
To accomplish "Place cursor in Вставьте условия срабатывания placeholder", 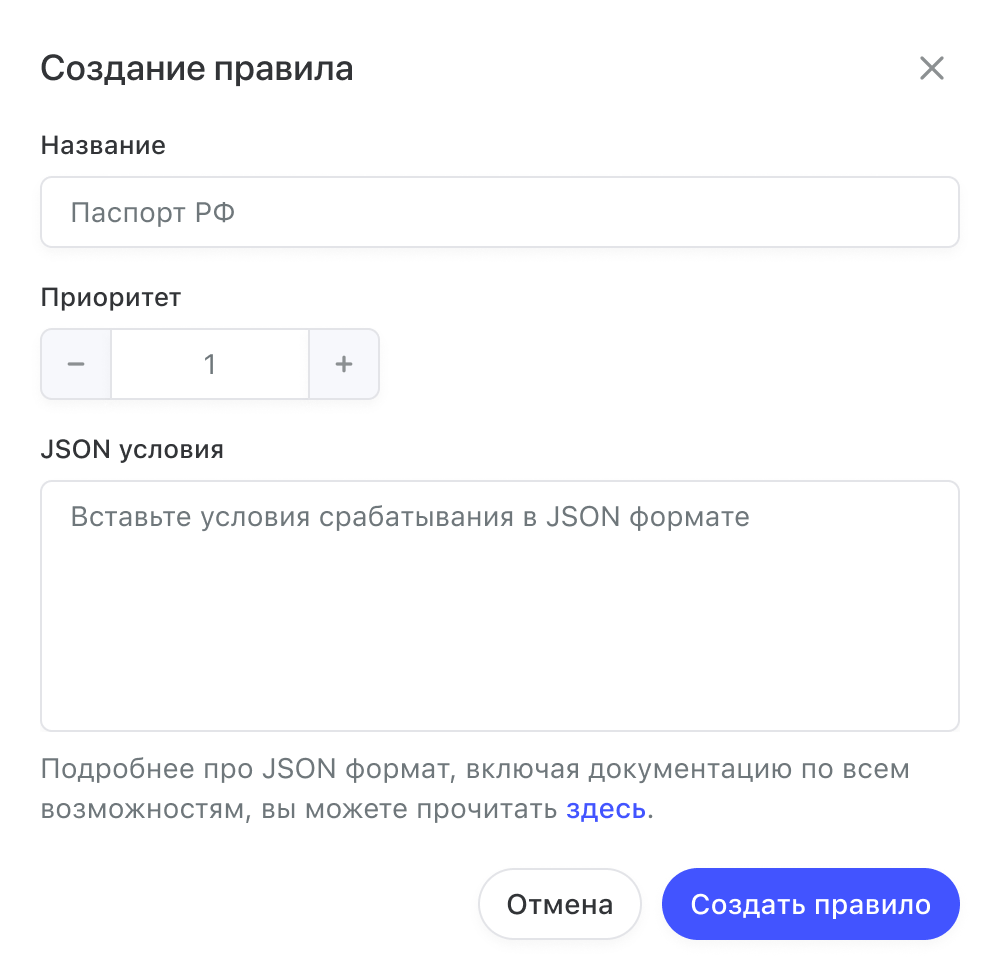I will (410, 518).
